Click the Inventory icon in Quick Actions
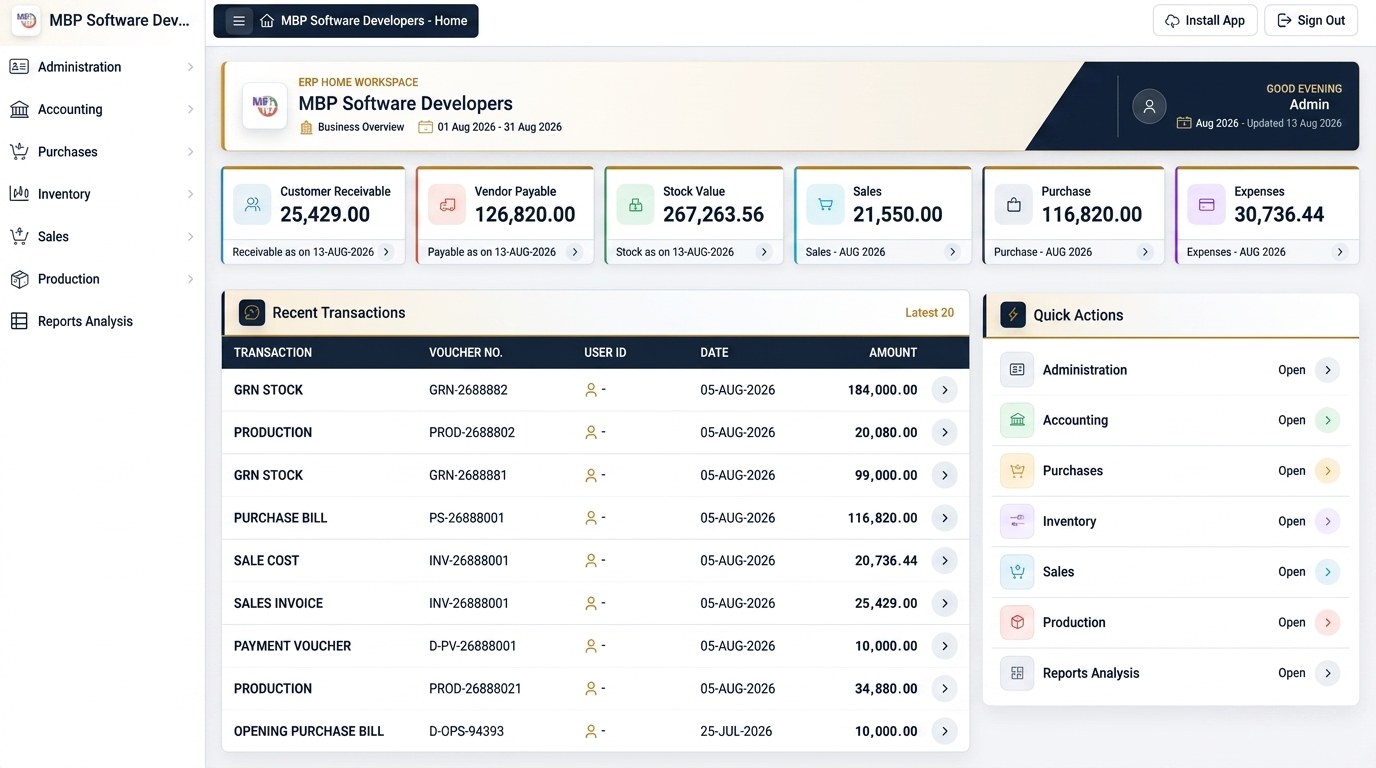This screenshot has height=768, width=1376. pos(1017,521)
